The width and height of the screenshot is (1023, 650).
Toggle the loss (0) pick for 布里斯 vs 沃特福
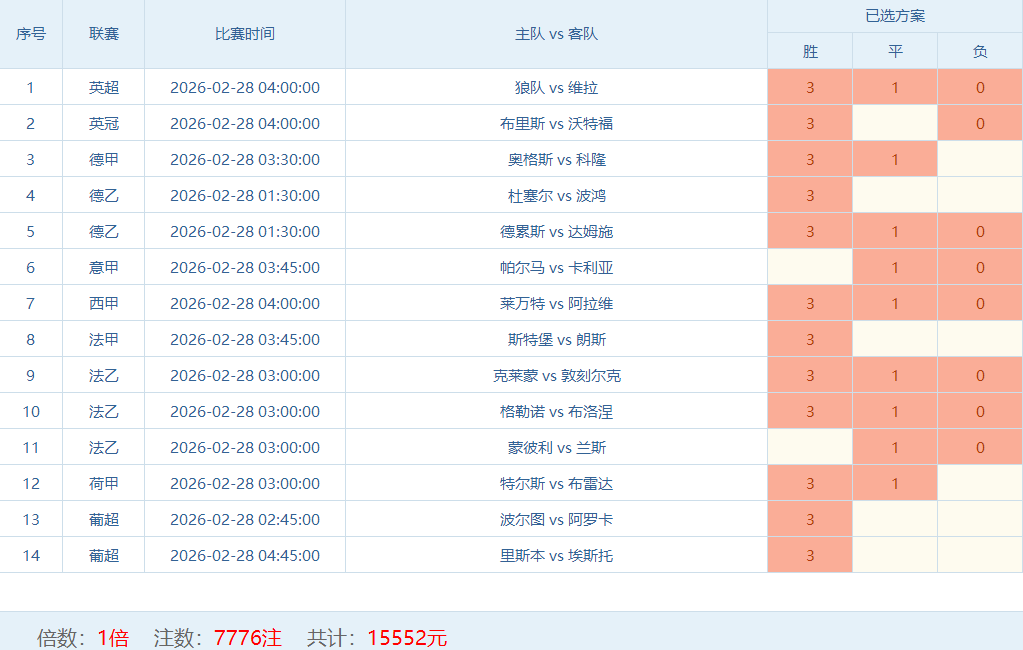point(980,123)
